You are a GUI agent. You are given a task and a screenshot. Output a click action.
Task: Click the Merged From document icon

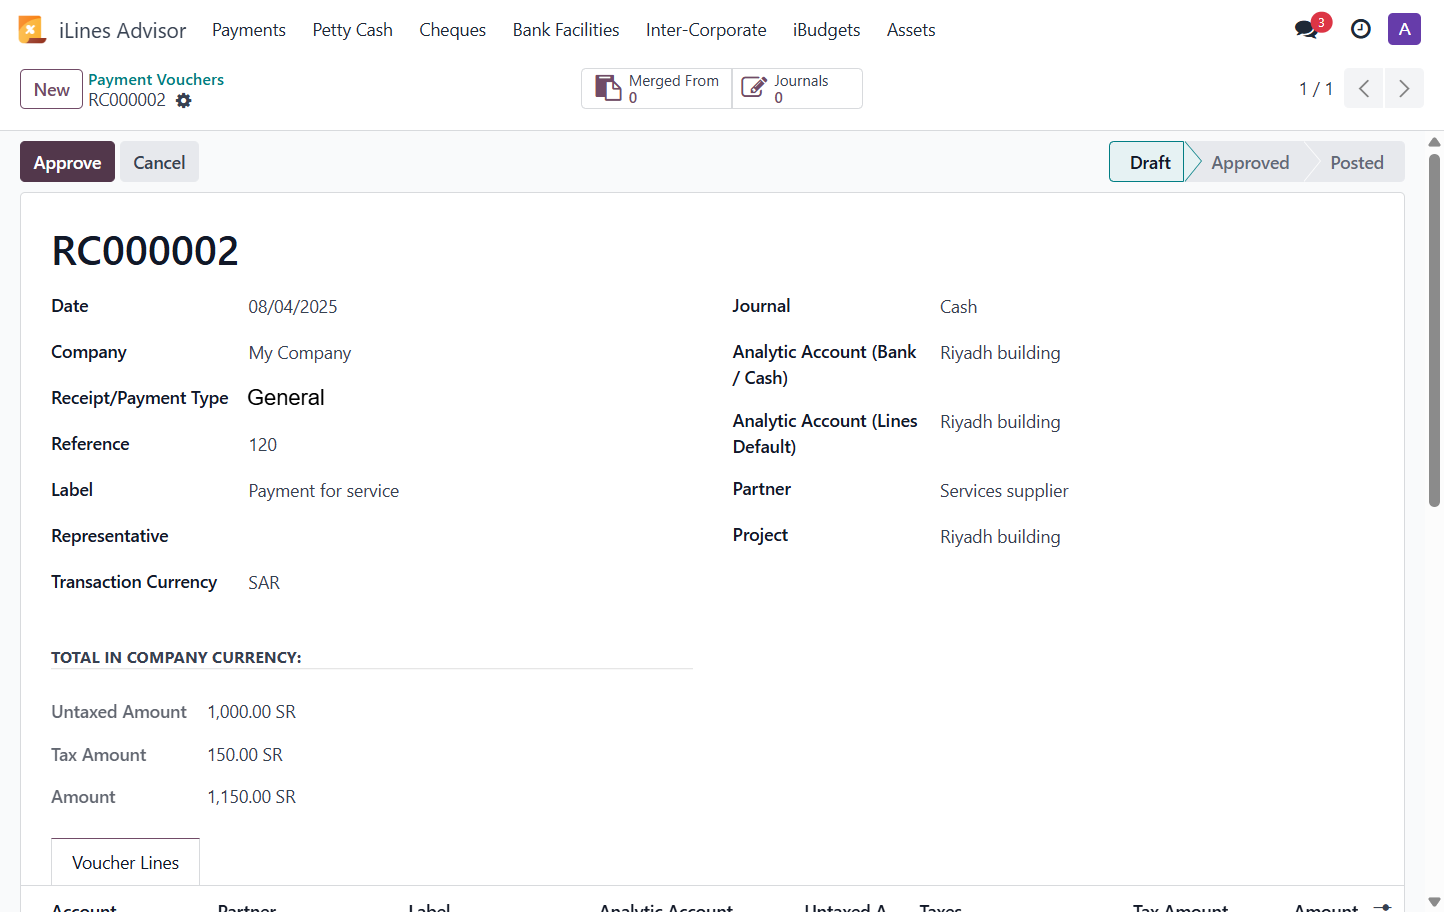[x=608, y=88]
